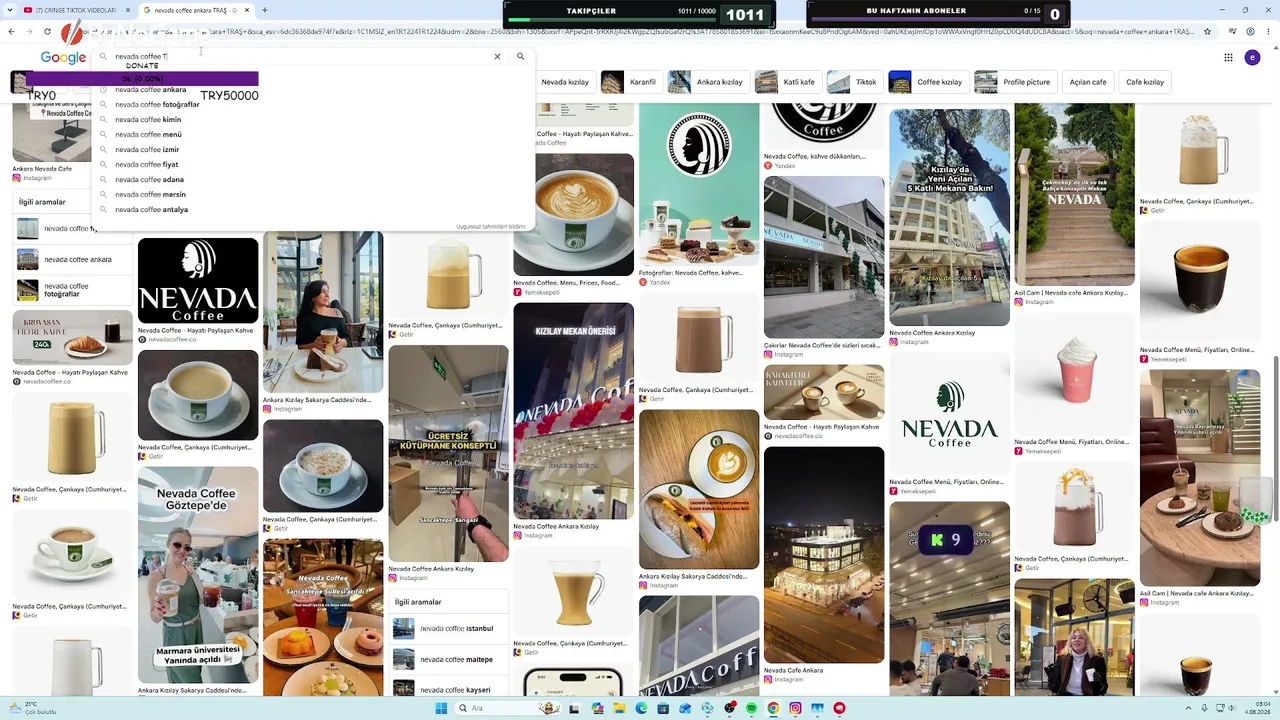Submit search with the magnifier button
Viewport: 1280px width, 720px height.
tap(520, 57)
